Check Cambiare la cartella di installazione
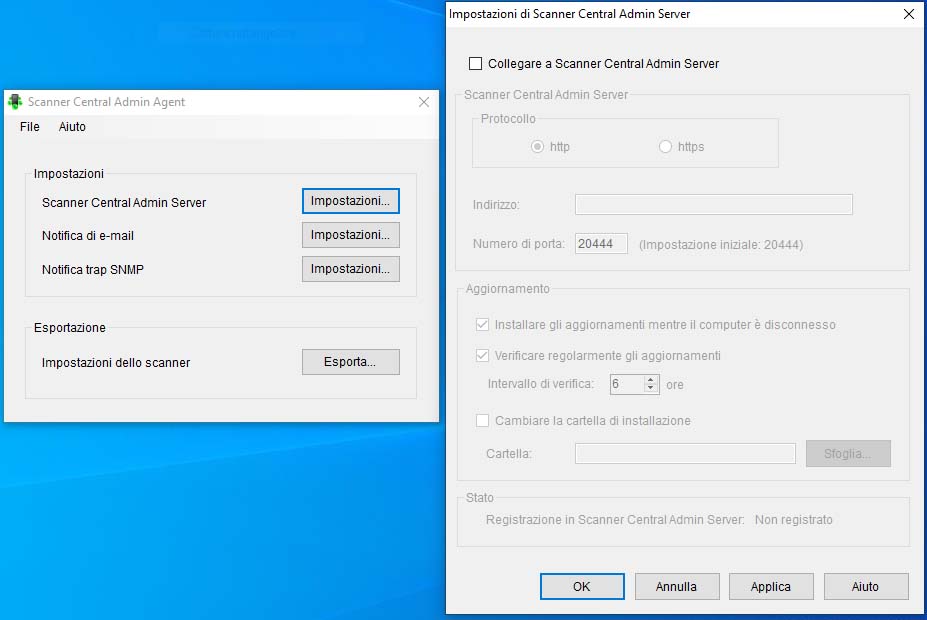The width and height of the screenshot is (927, 620). (484, 421)
